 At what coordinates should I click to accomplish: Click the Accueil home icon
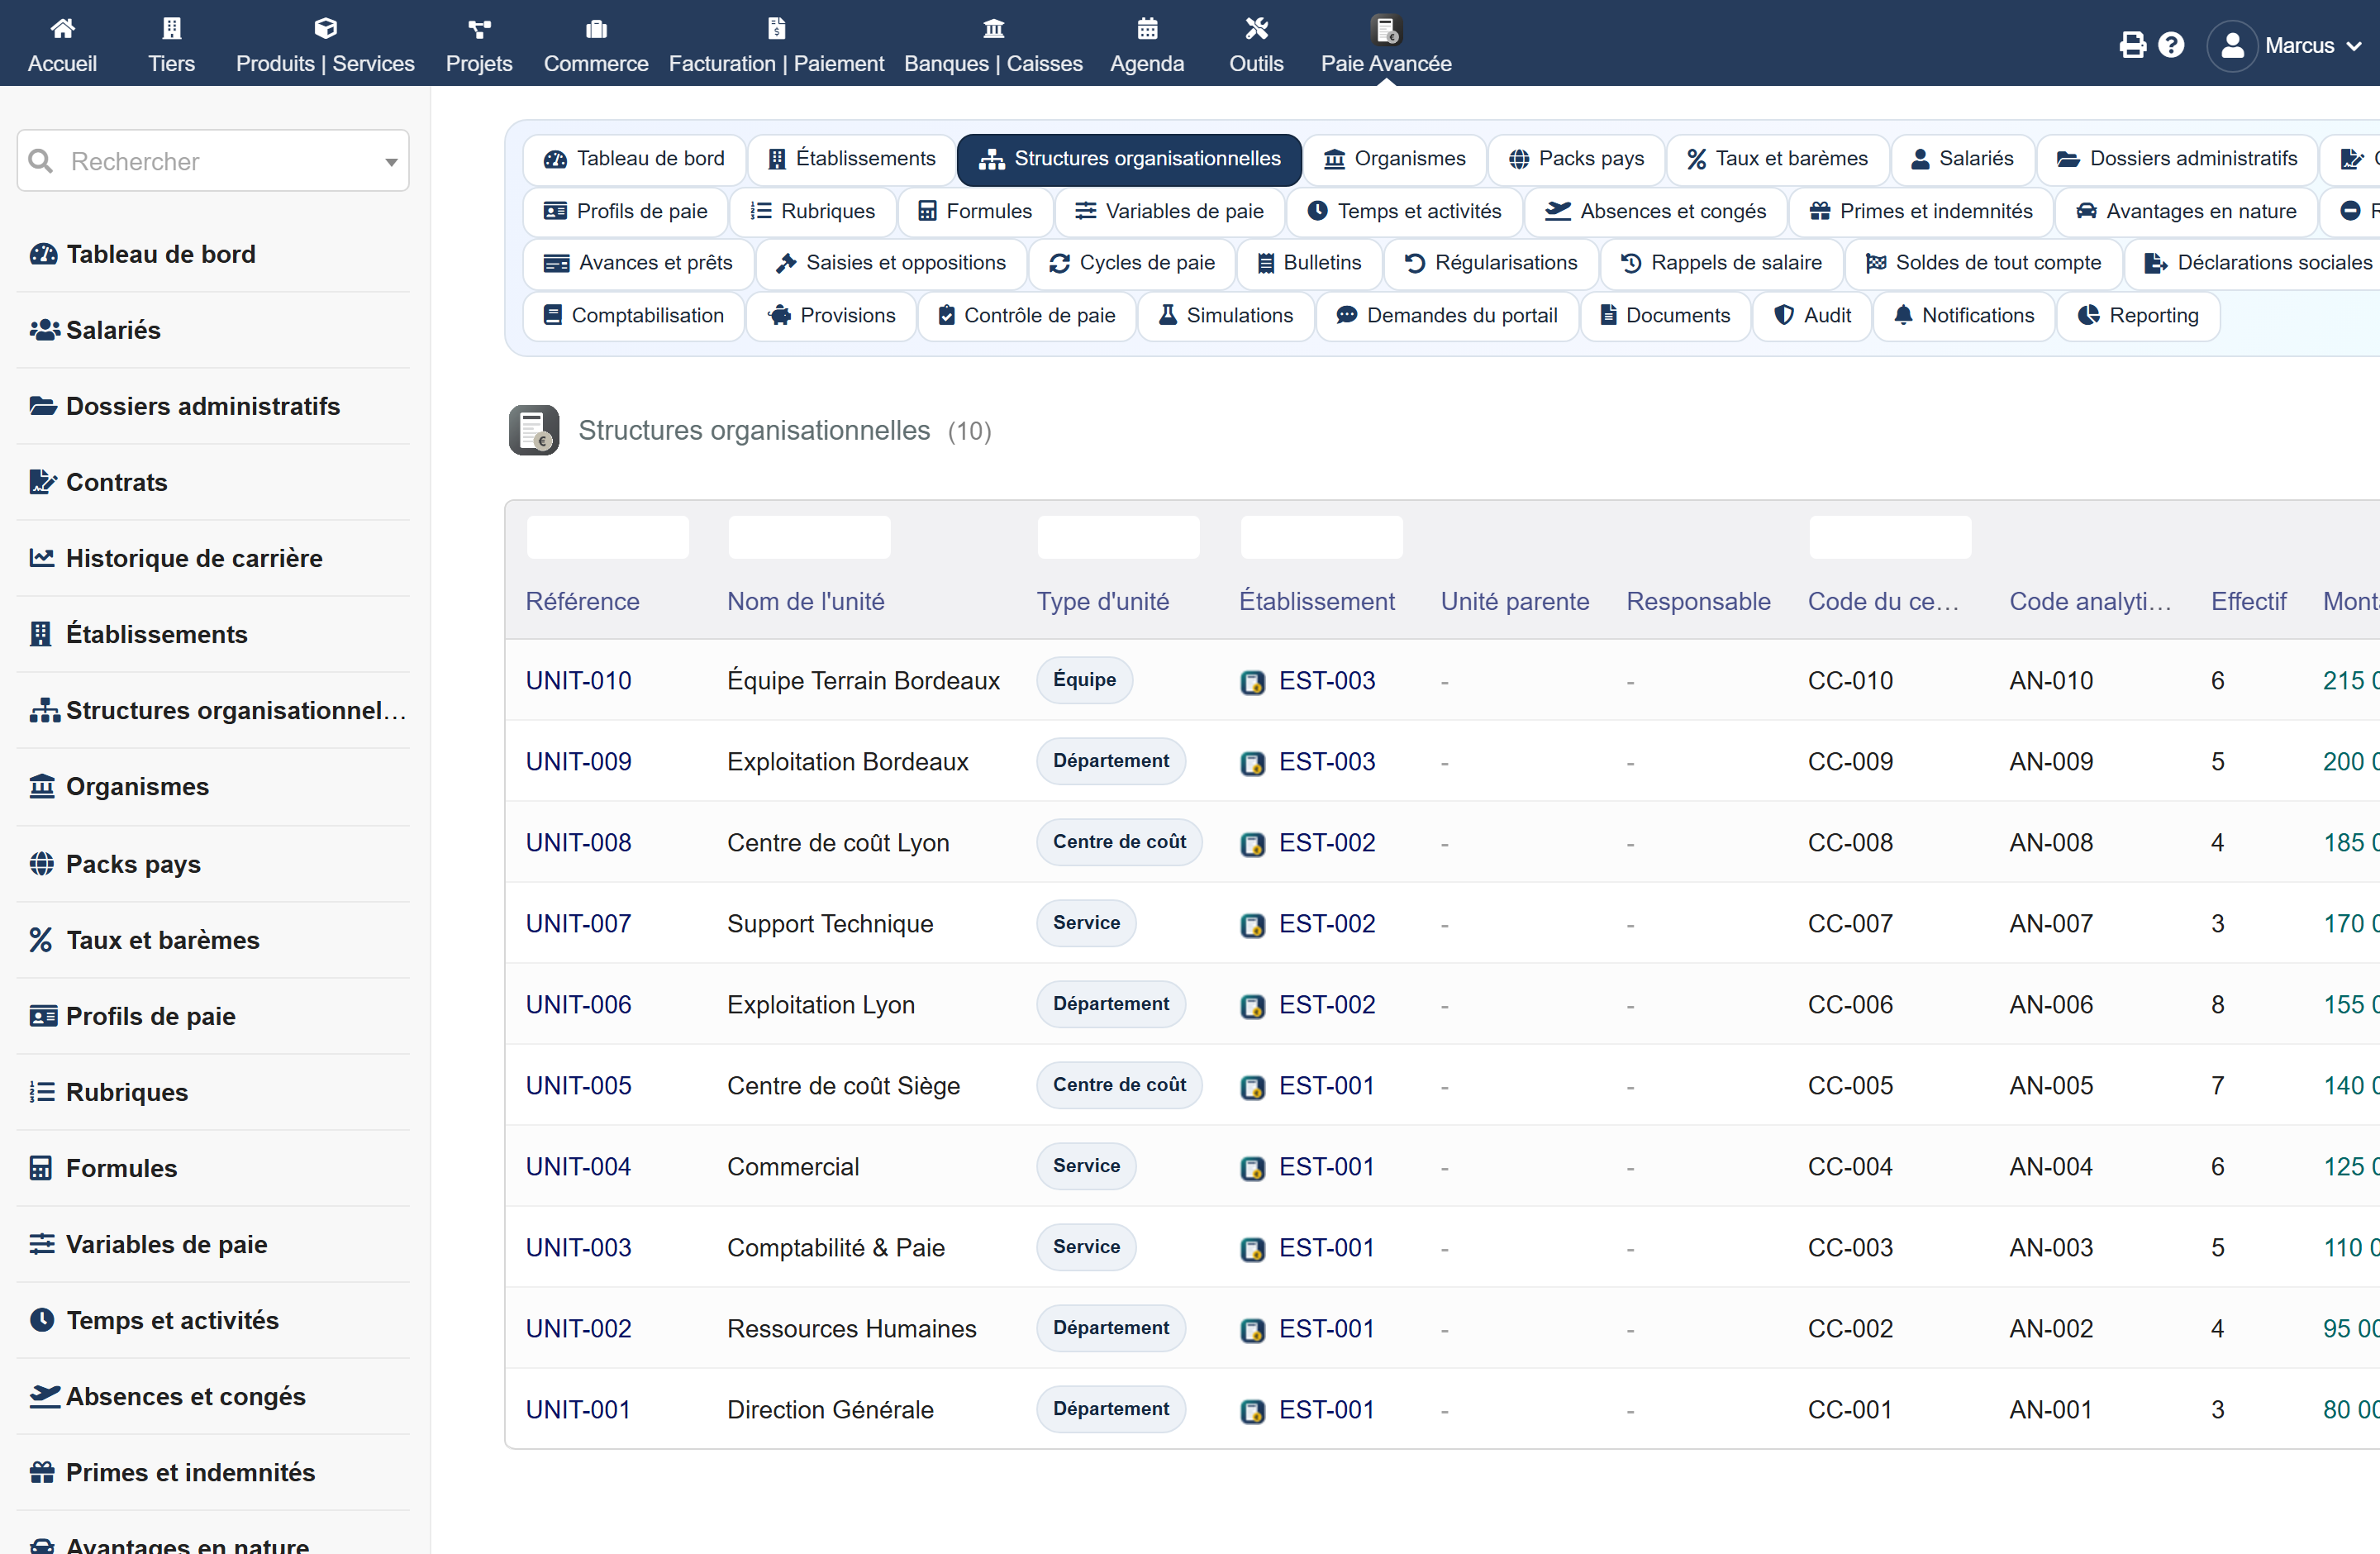pyautogui.click(x=62, y=28)
